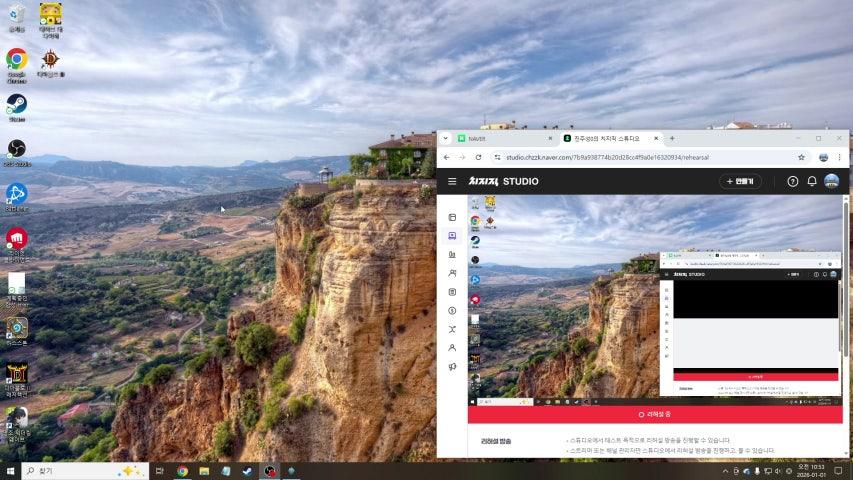Open white document file desktop icon
This screenshot has width=853, height=480.
(x=17, y=288)
